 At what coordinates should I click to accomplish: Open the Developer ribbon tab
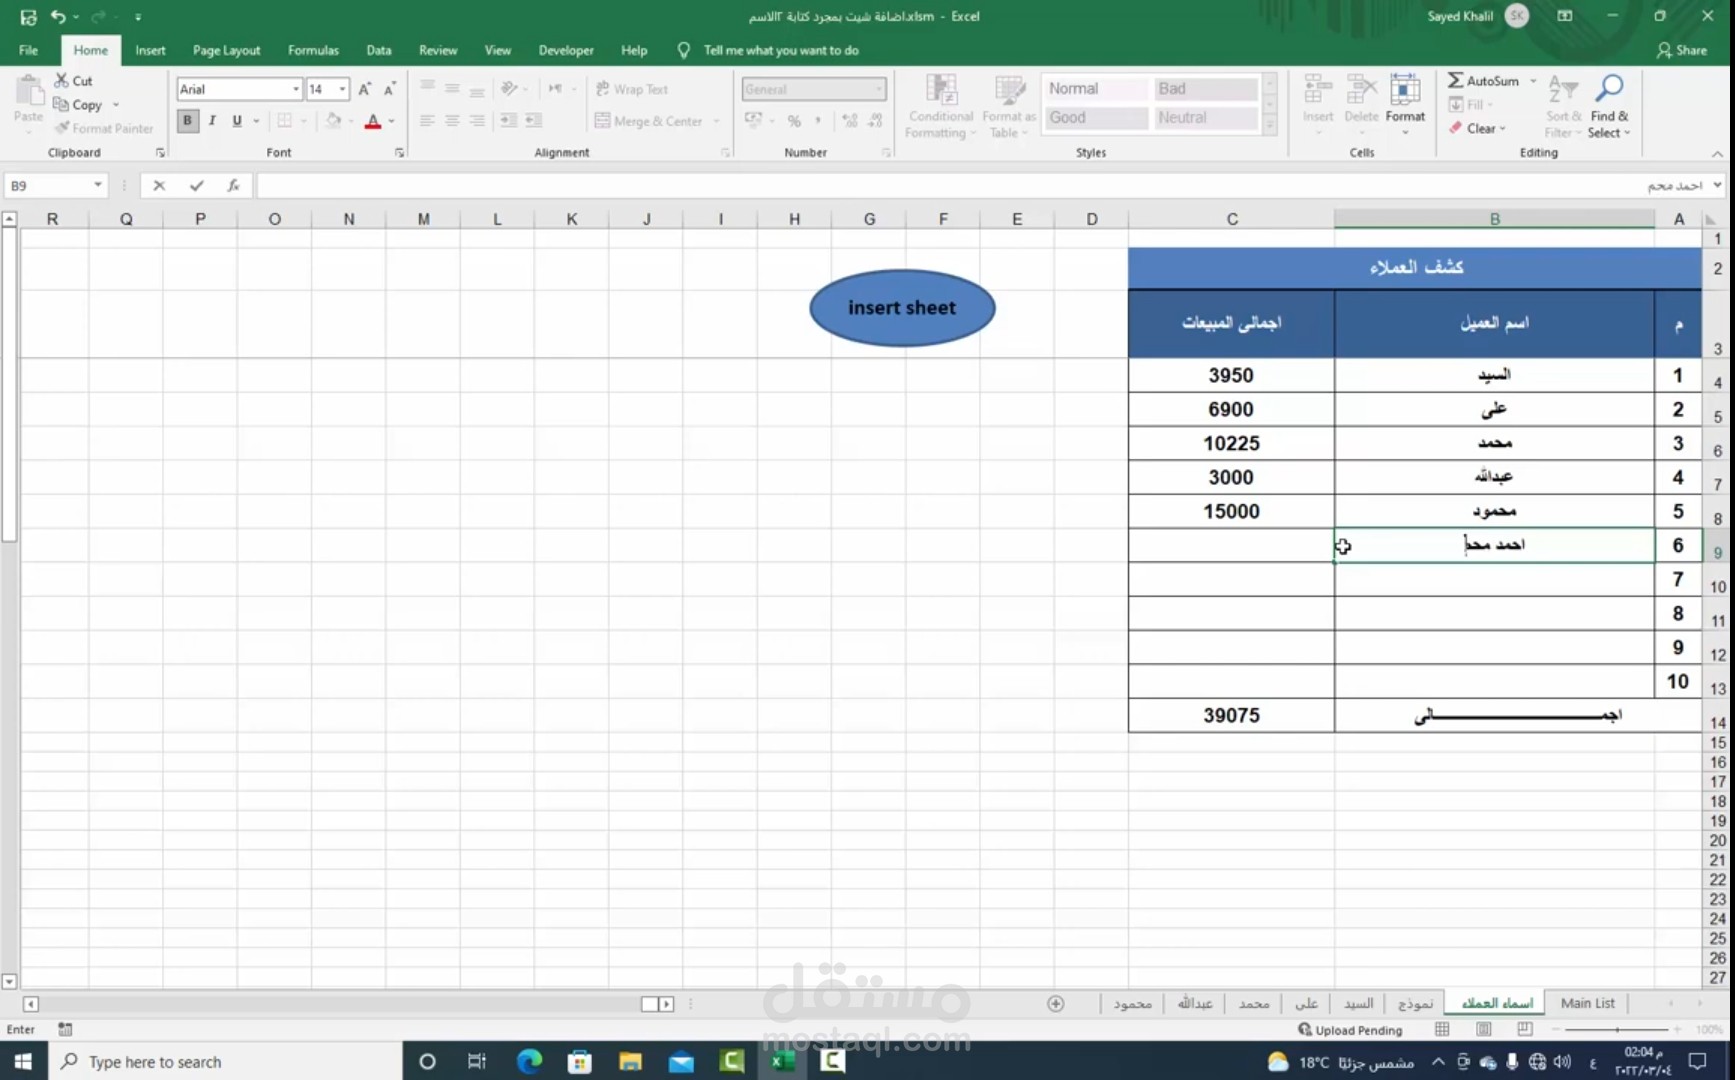(x=566, y=50)
